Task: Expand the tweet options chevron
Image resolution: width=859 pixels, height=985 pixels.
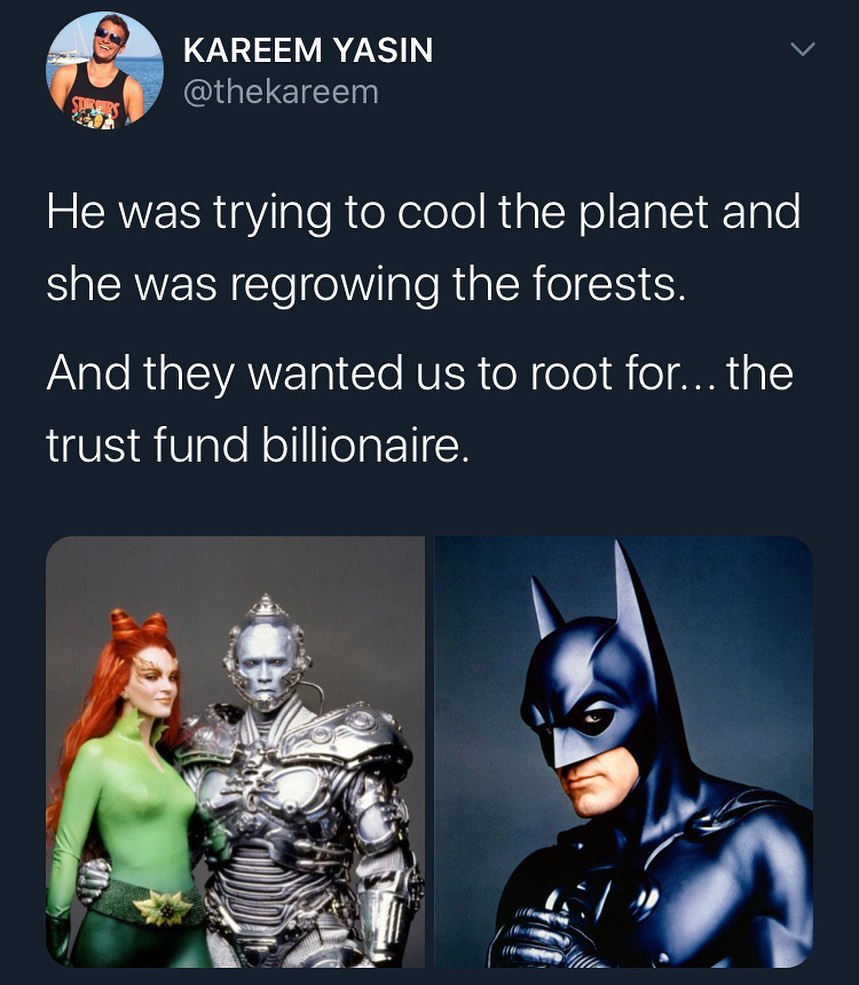Action: (x=802, y=50)
